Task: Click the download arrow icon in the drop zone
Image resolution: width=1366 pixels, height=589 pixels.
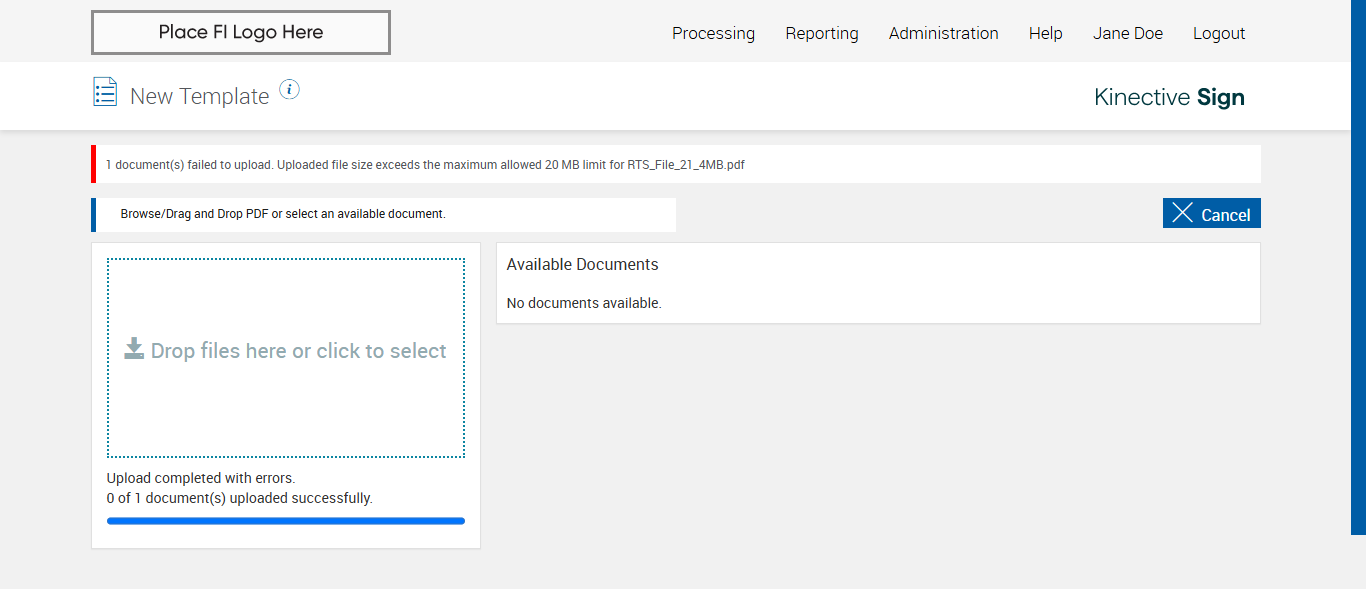Action: click(x=134, y=349)
